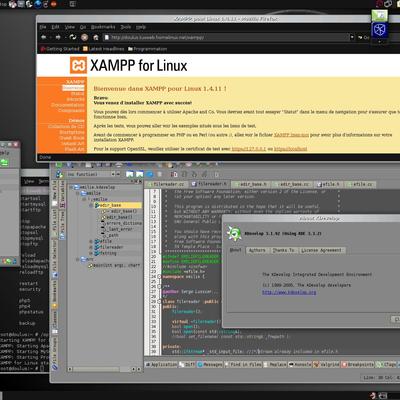Show Diff tab in bottom panel
This screenshot has width=400, height=400.
coord(187,365)
